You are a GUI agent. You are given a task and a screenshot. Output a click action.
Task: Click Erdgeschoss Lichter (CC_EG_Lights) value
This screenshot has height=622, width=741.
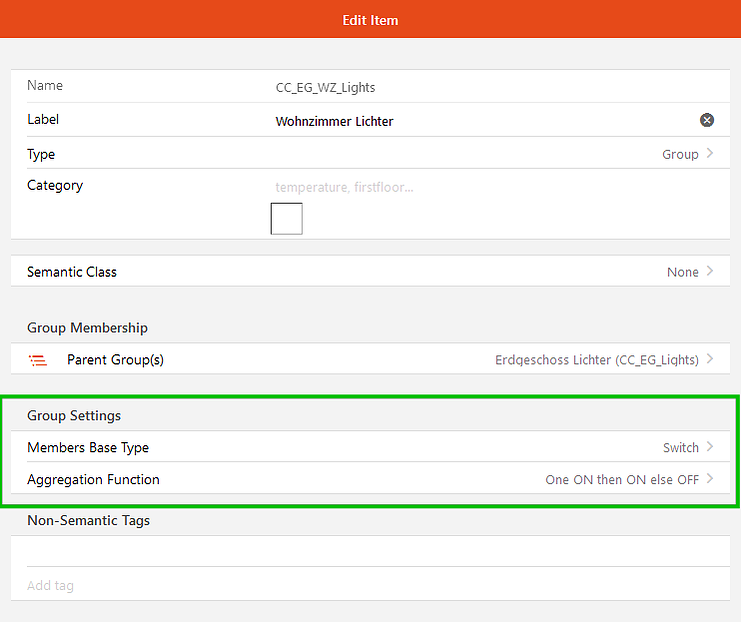click(x=596, y=360)
